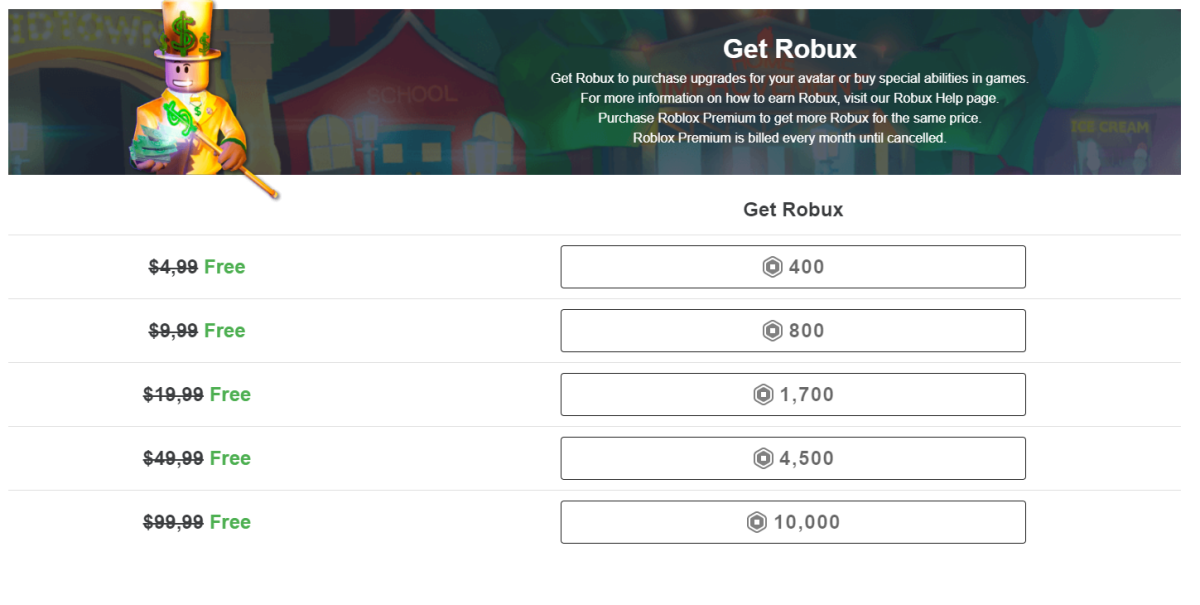The width and height of the screenshot is (1200, 605).
Task: Click the Robux icon beside 4,500
Action: 764,459
